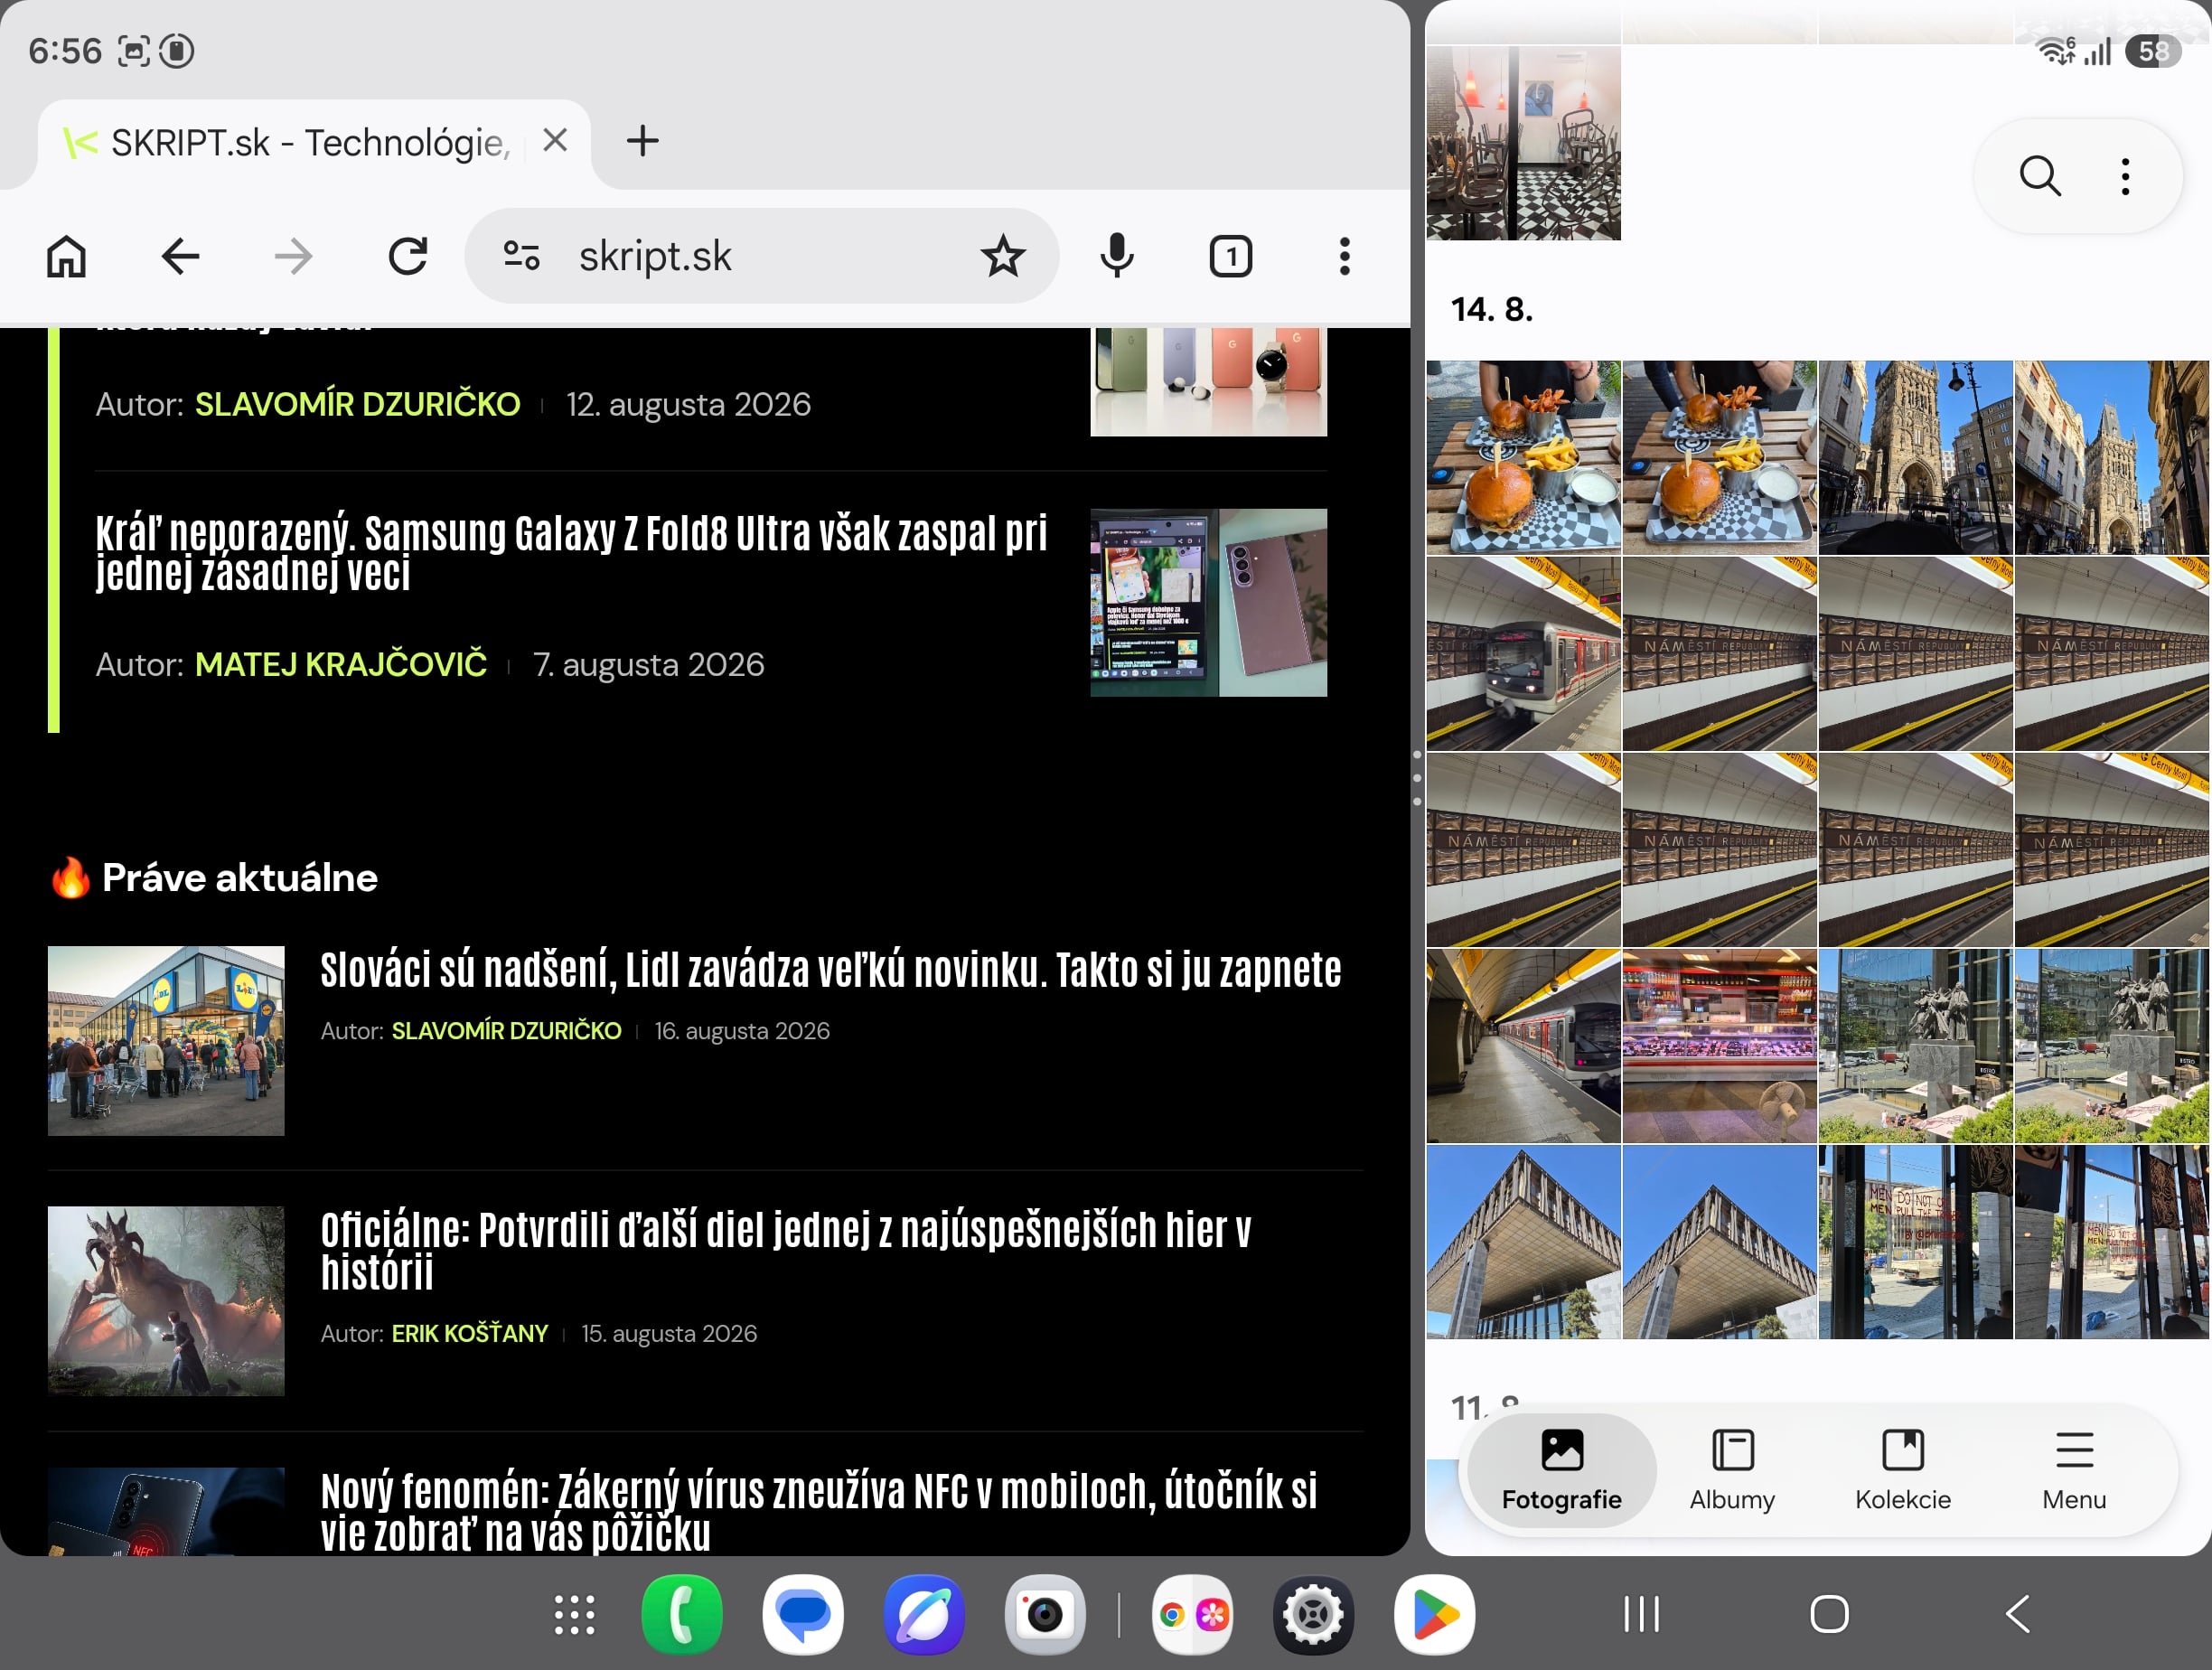Open author Matej Krajčovič's page
This screenshot has width=2212, height=1670.
341,664
